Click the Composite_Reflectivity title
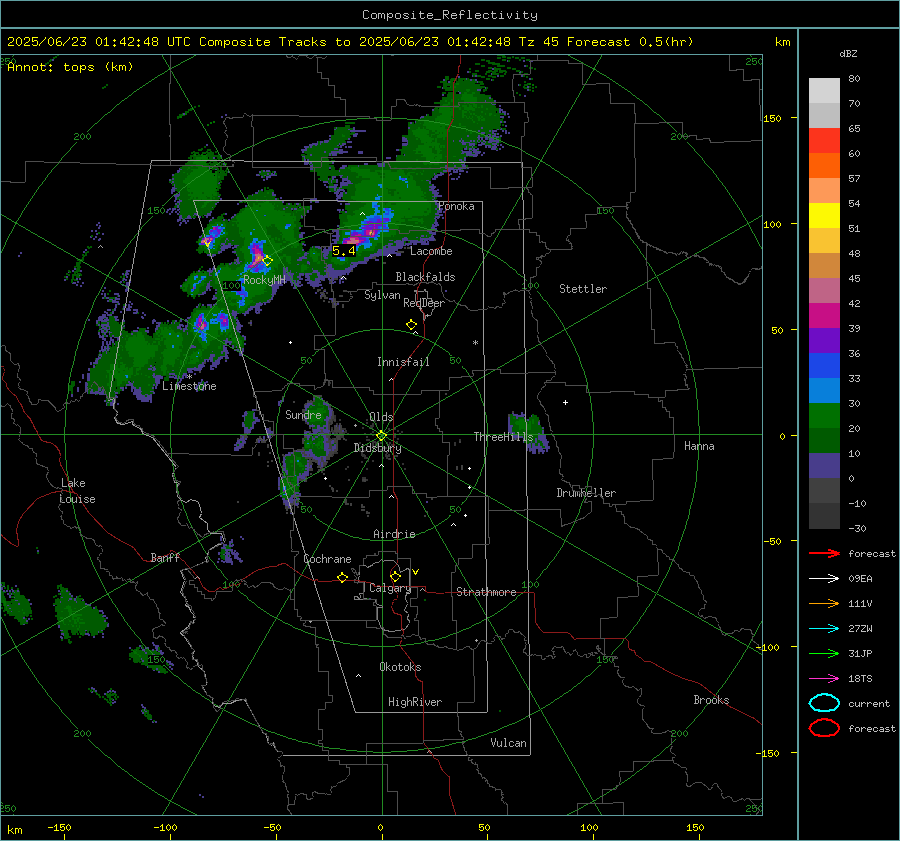The image size is (900, 841). [450, 15]
